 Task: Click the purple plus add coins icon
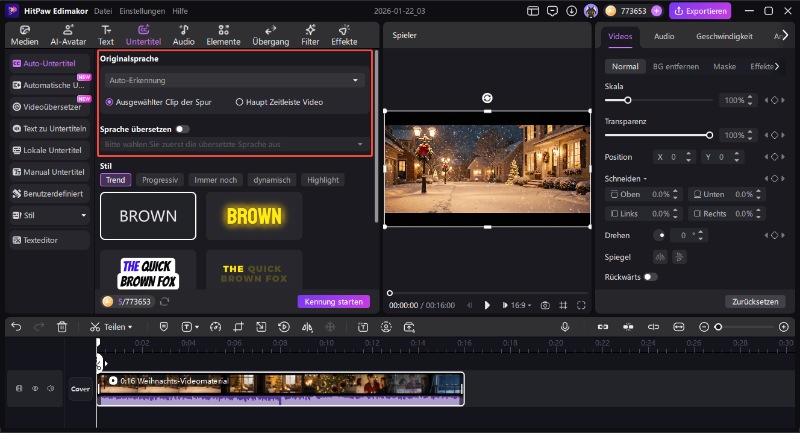point(657,11)
